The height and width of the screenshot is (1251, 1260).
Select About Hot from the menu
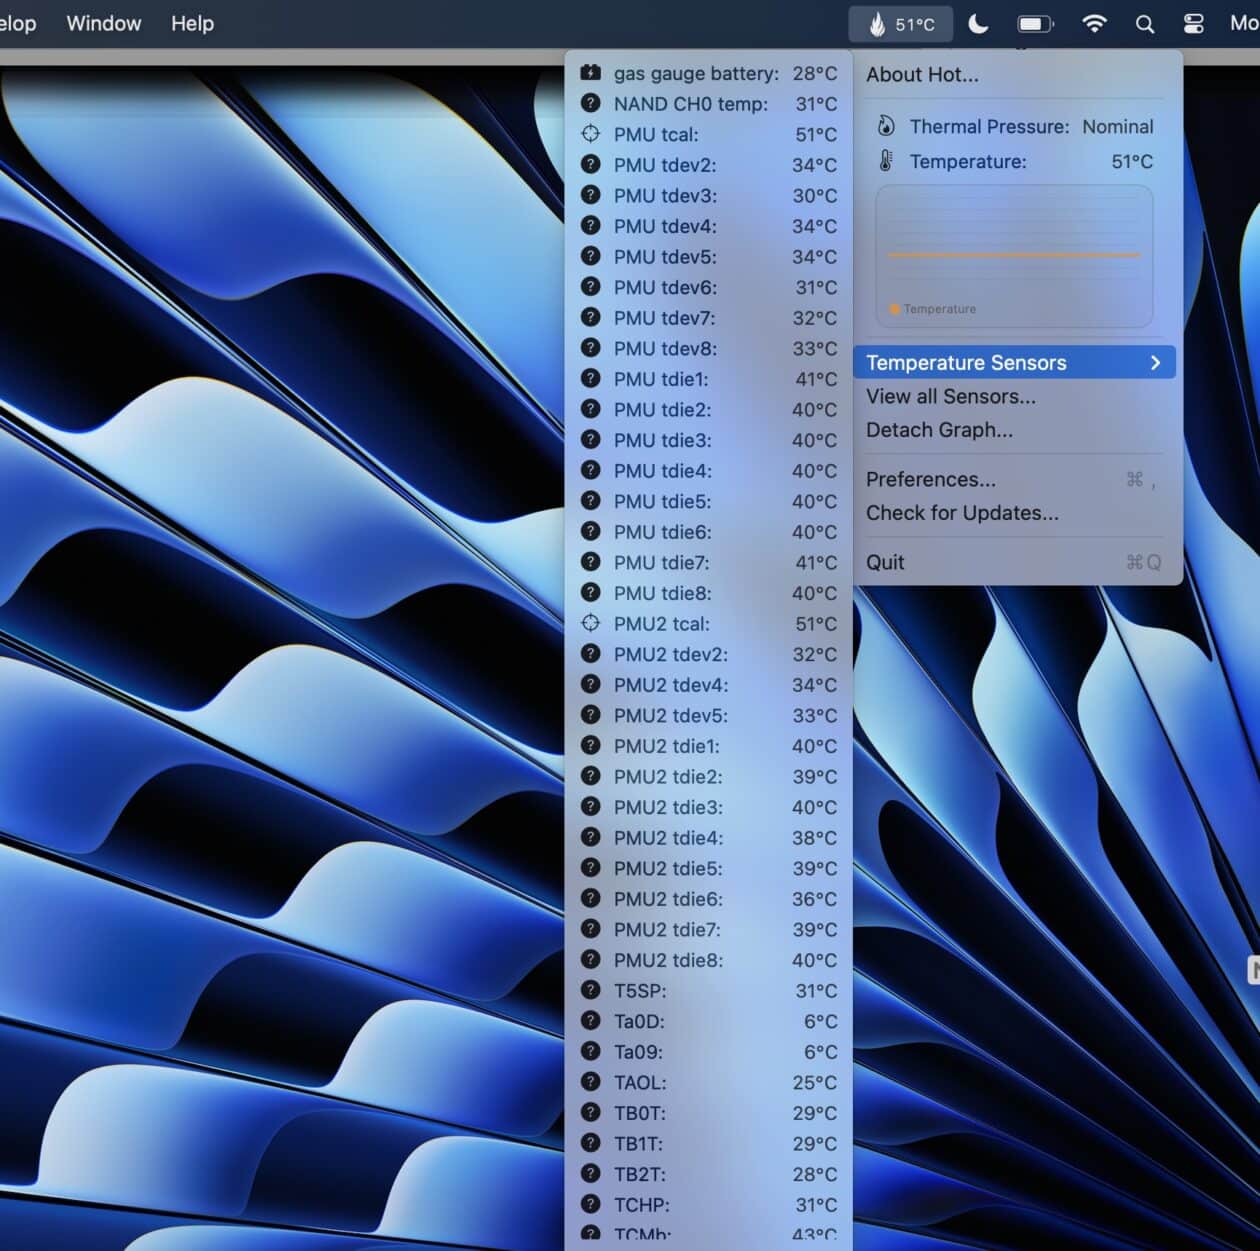point(921,74)
